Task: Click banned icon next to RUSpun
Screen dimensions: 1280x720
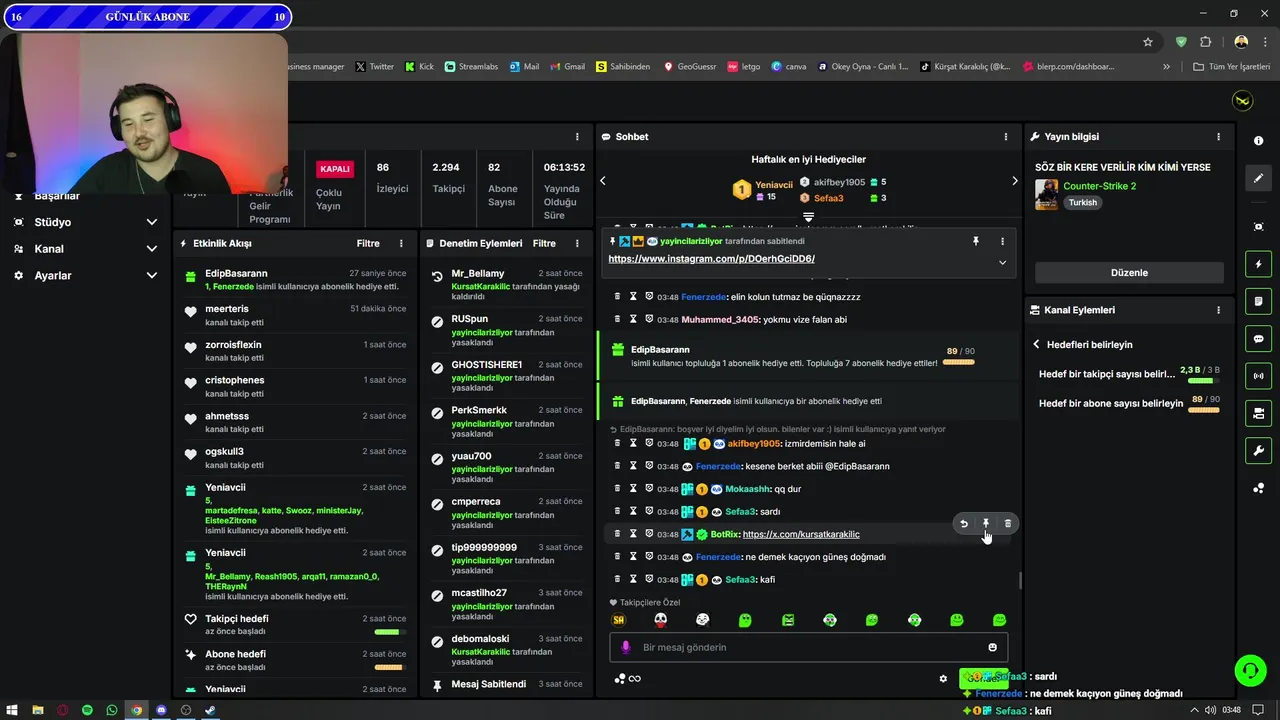Action: point(437,322)
